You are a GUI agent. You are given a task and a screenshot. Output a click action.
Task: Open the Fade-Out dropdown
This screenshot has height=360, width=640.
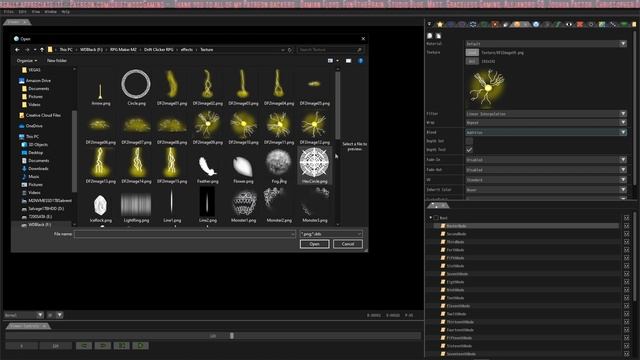(546, 169)
